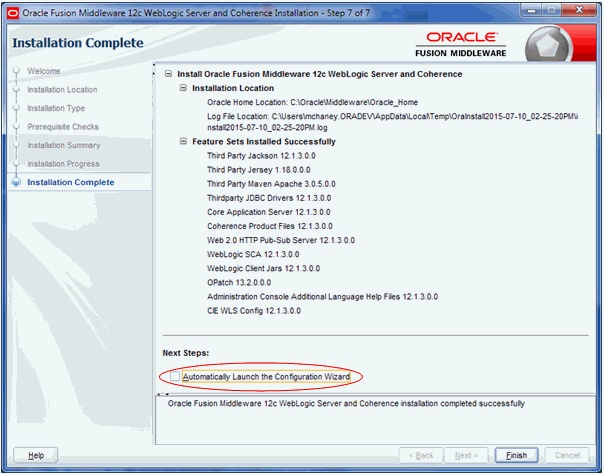Viewport: 604px width, 474px height.
Task: Select the Installation Complete step
Action: point(70,182)
